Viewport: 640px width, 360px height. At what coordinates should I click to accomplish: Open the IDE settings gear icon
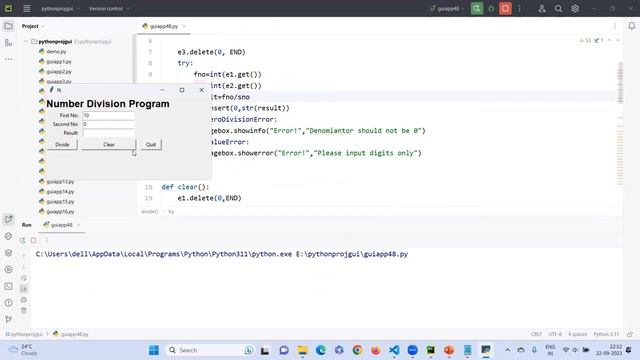click(575, 8)
